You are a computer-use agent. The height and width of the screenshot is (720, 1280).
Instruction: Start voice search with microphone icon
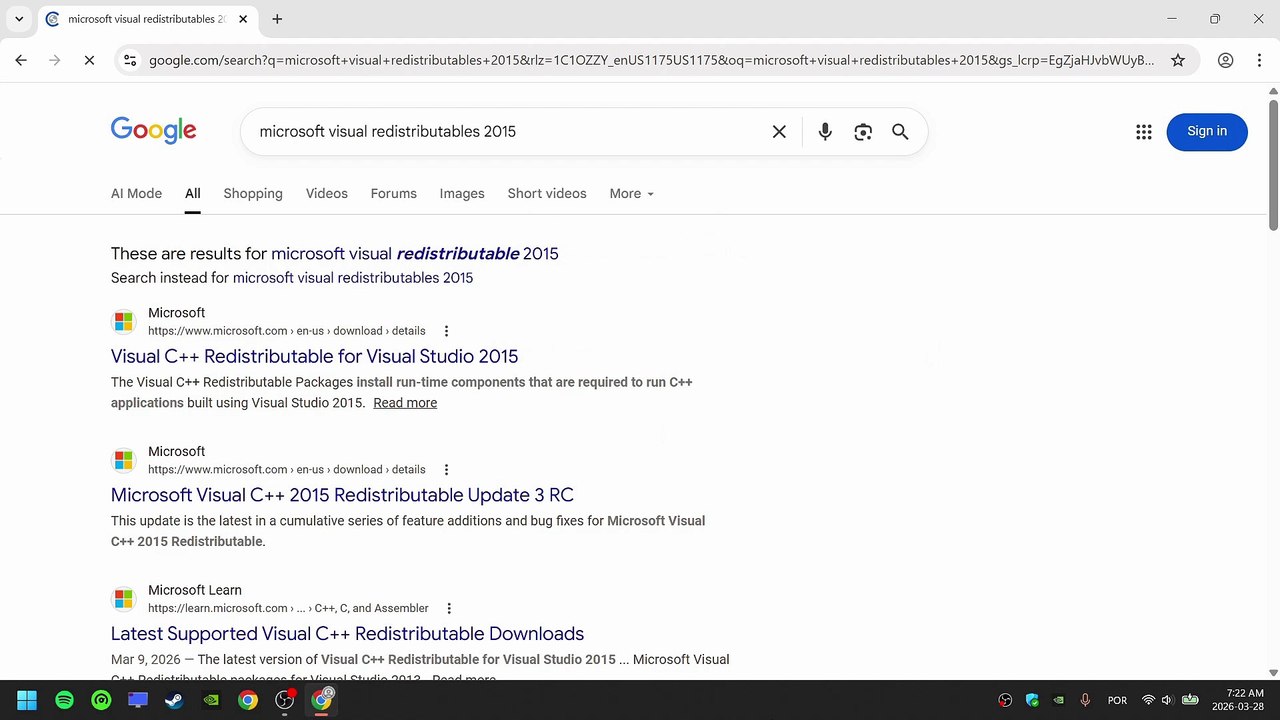[825, 131]
